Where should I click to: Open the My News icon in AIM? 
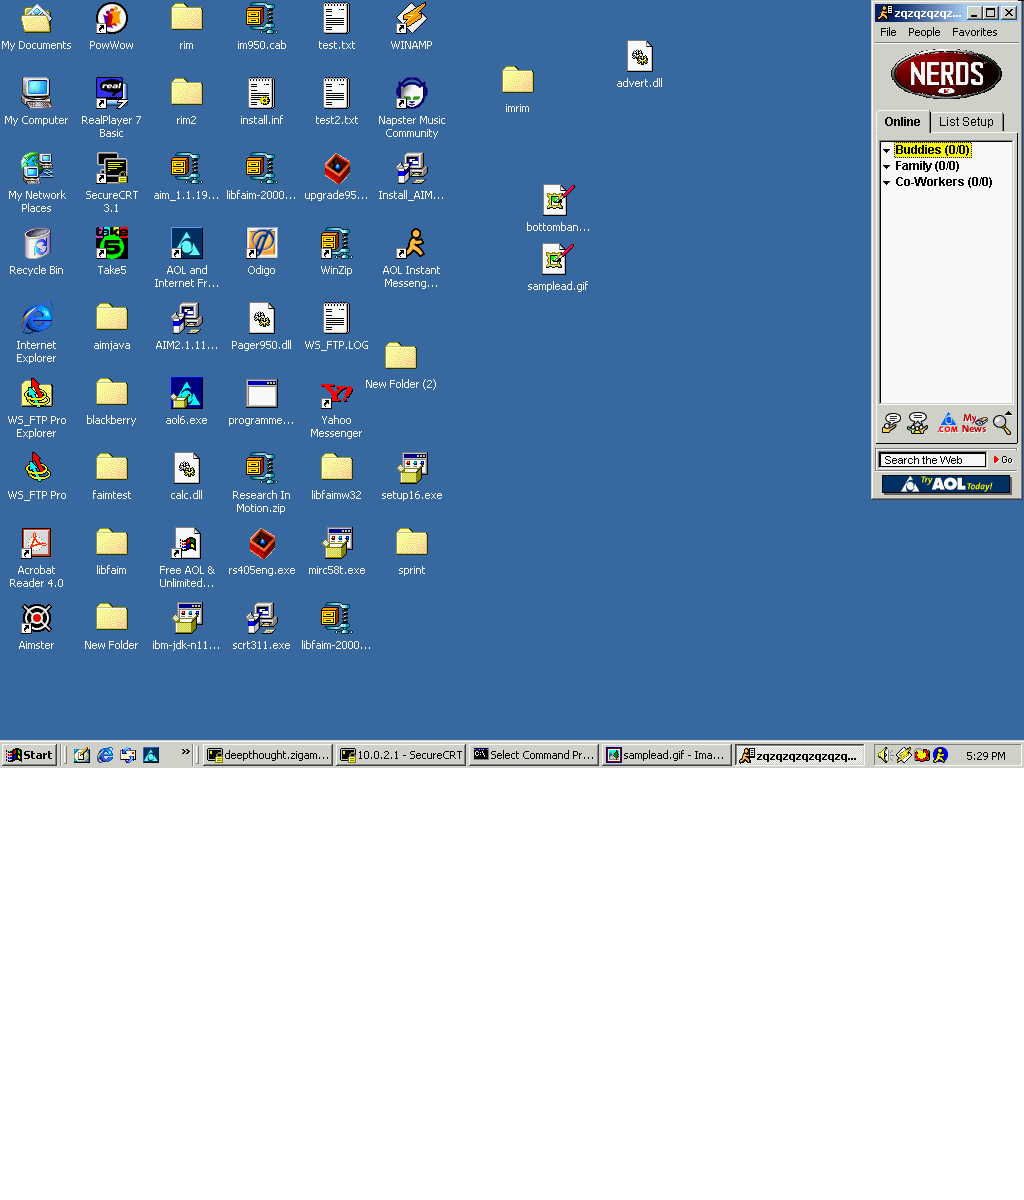tap(974, 423)
